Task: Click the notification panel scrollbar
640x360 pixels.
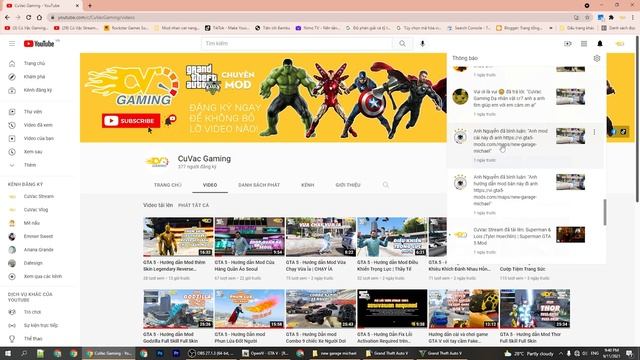Action: [x=605, y=212]
